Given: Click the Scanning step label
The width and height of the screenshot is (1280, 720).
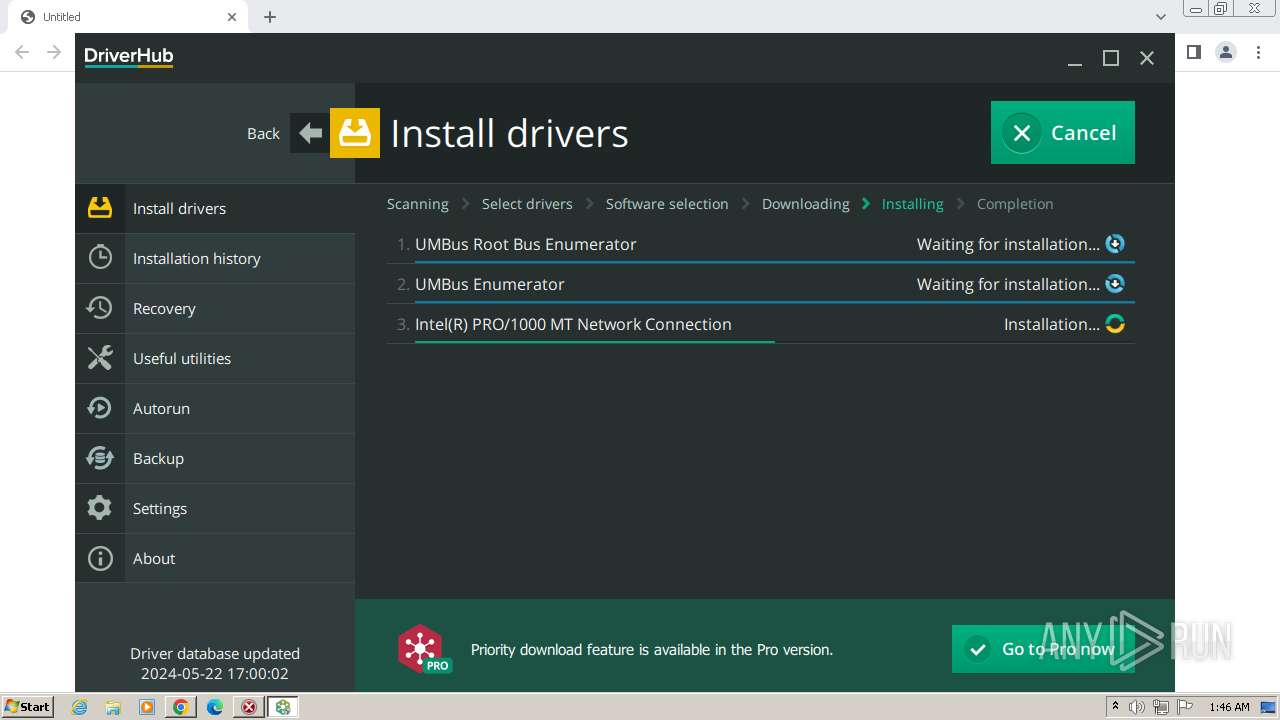Looking at the screenshot, I should tap(417, 204).
